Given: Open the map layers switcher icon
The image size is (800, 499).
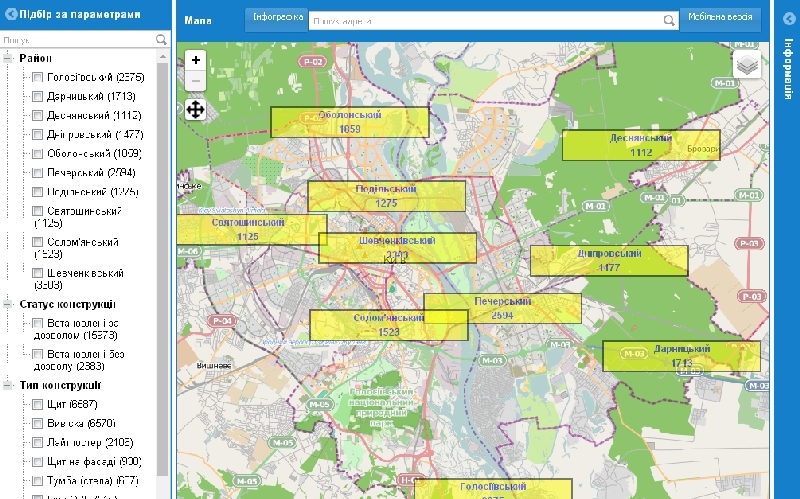Looking at the screenshot, I should tap(747, 65).
